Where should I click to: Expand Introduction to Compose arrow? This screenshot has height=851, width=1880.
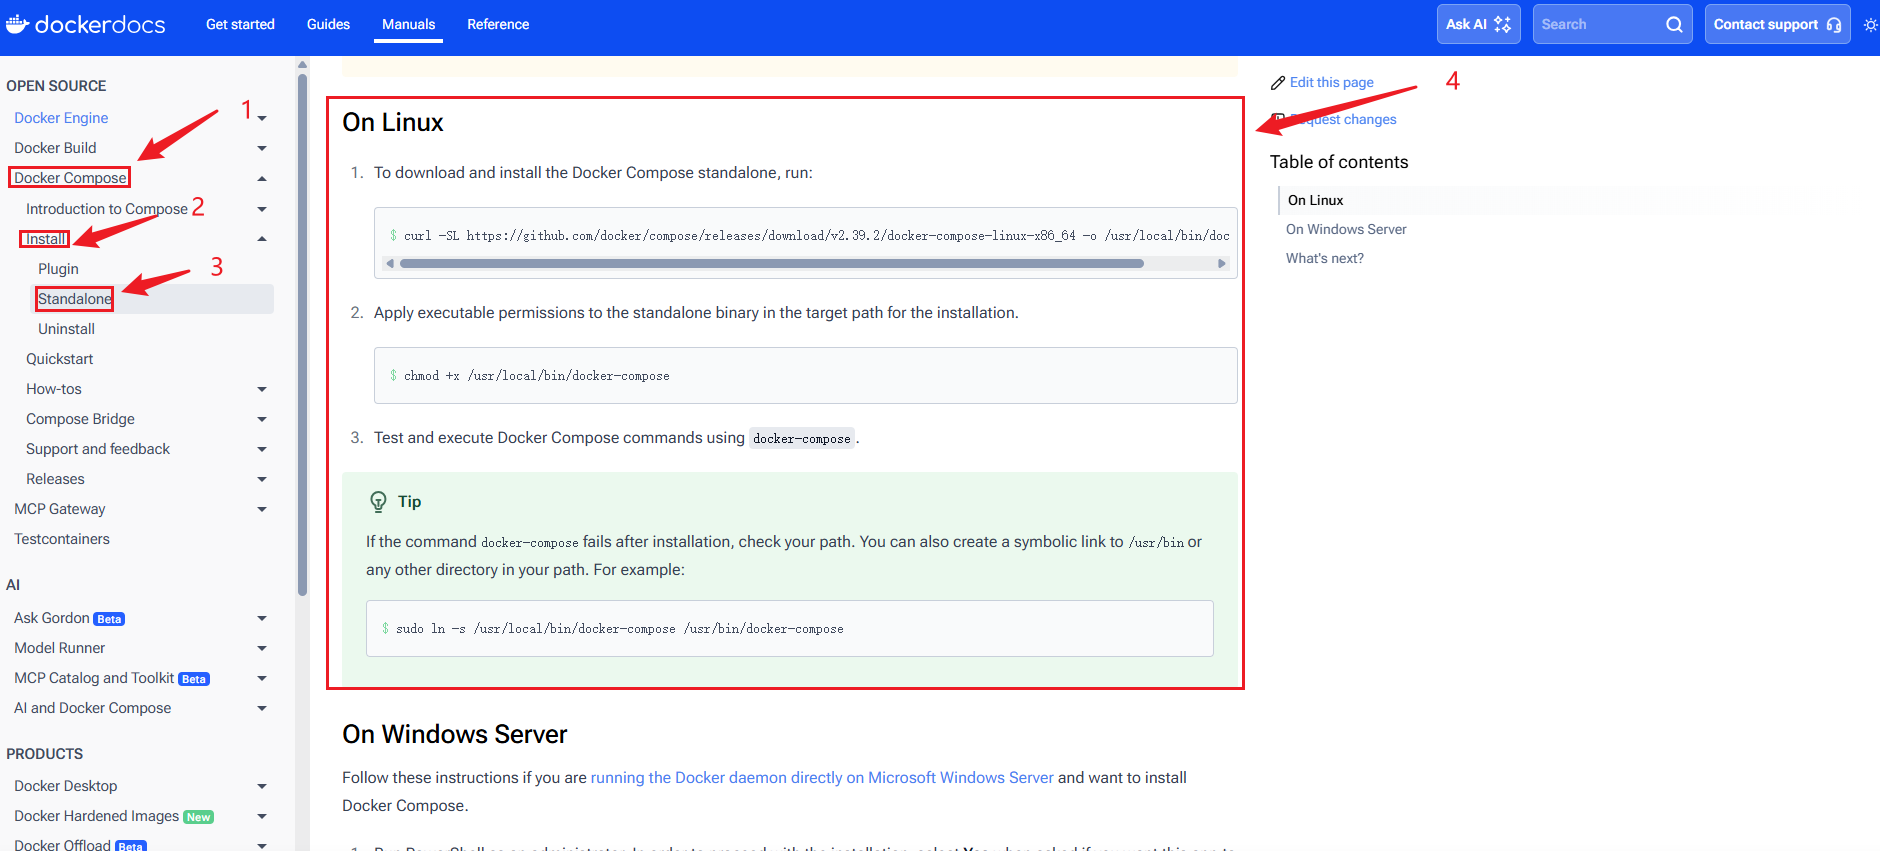[x=262, y=209]
